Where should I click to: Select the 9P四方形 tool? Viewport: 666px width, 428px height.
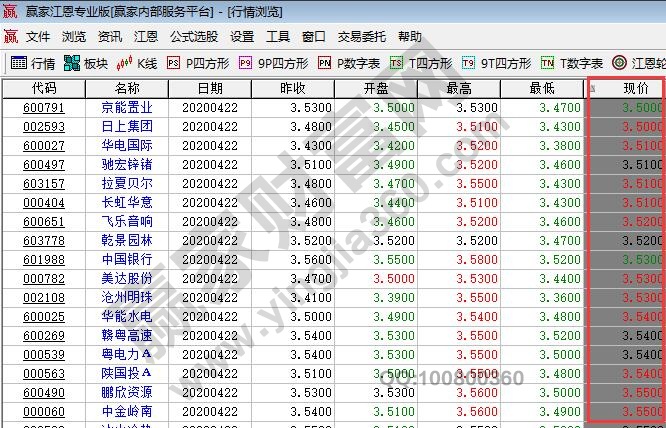pos(246,63)
